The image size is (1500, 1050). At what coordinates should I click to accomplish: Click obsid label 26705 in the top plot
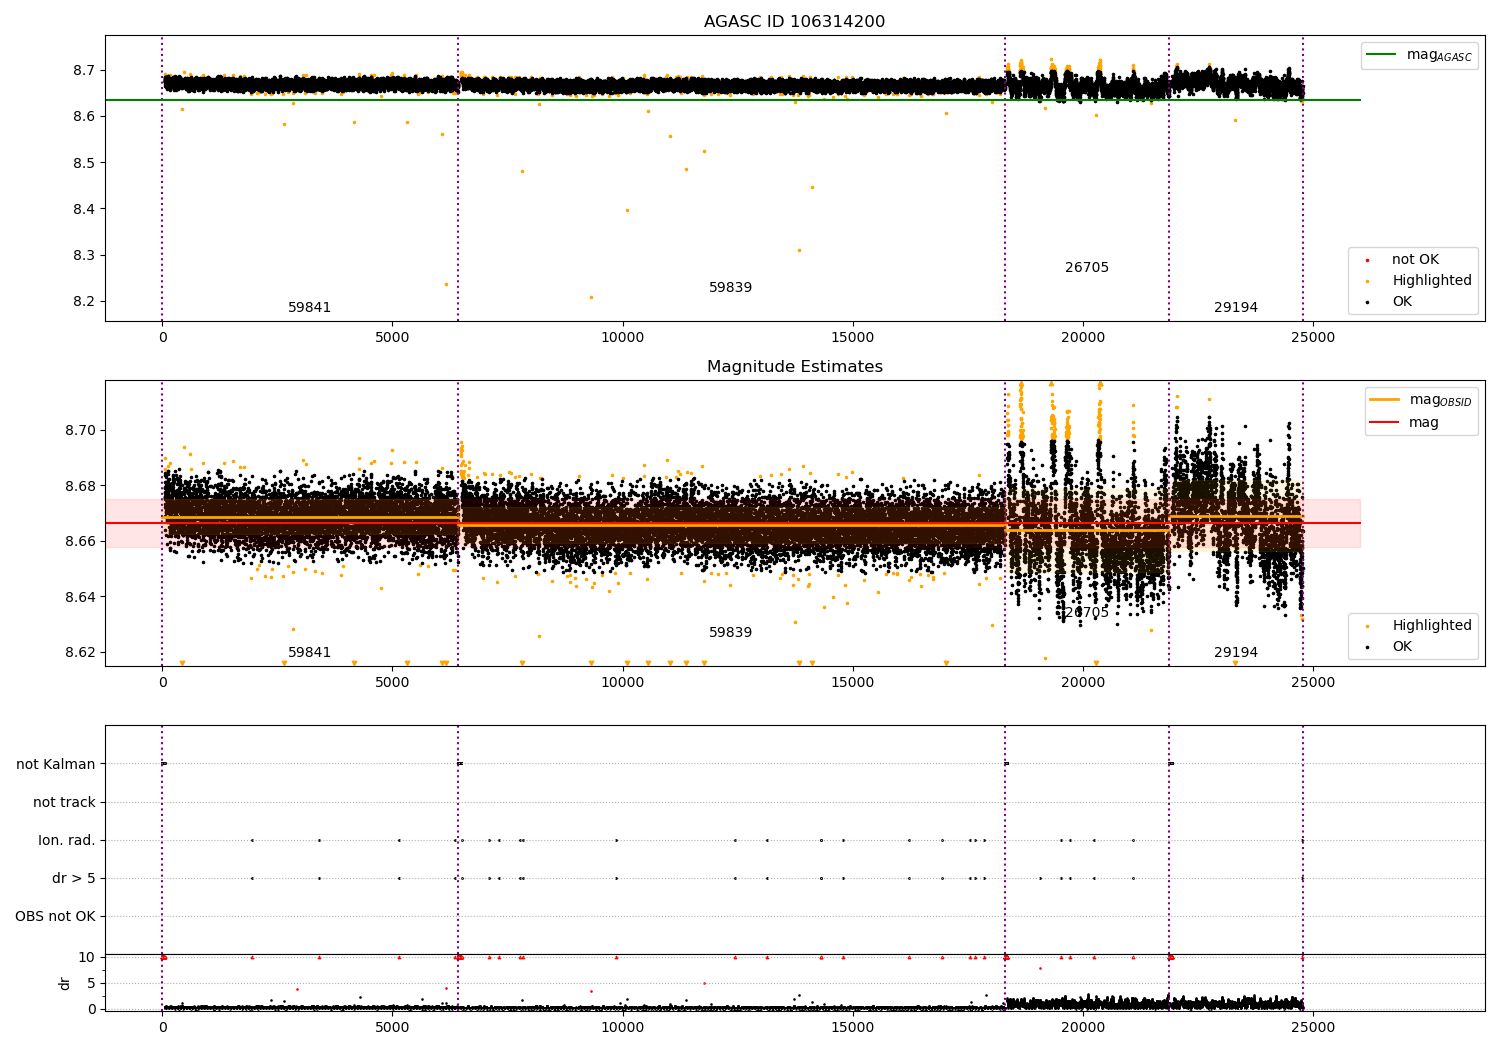tap(1087, 268)
